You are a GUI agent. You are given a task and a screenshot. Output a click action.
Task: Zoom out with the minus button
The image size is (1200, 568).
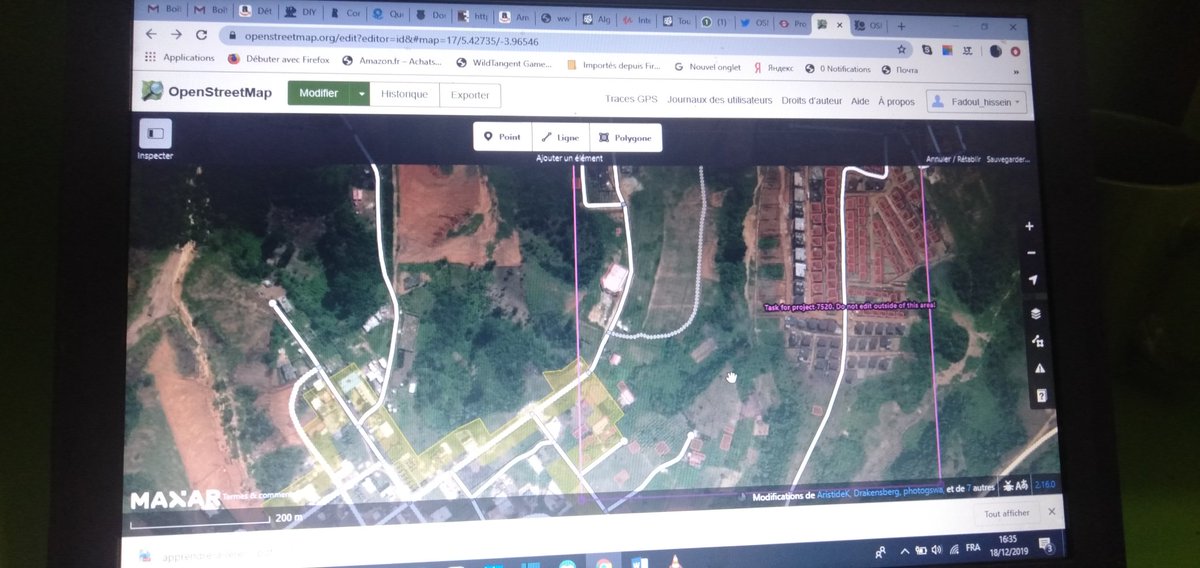[1031, 253]
